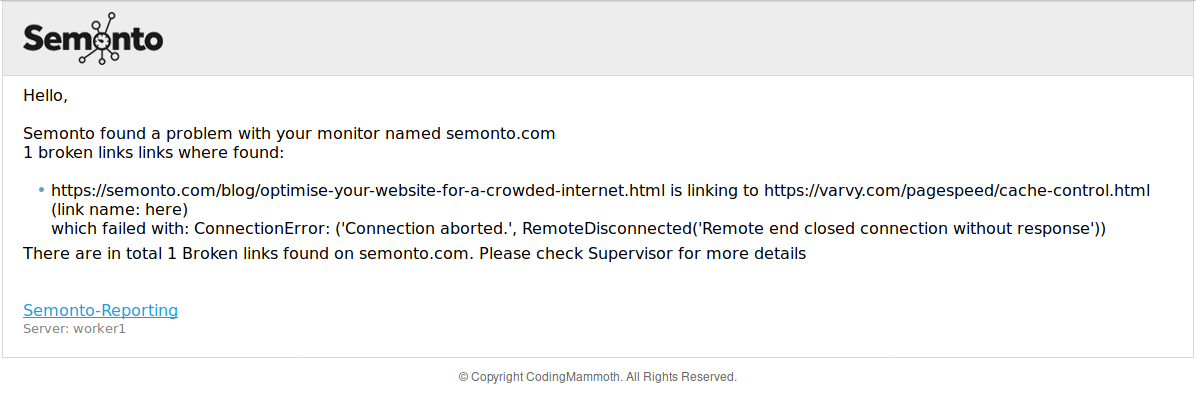
Task: Click the semonto.com blog article URL
Action: click(358, 191)
